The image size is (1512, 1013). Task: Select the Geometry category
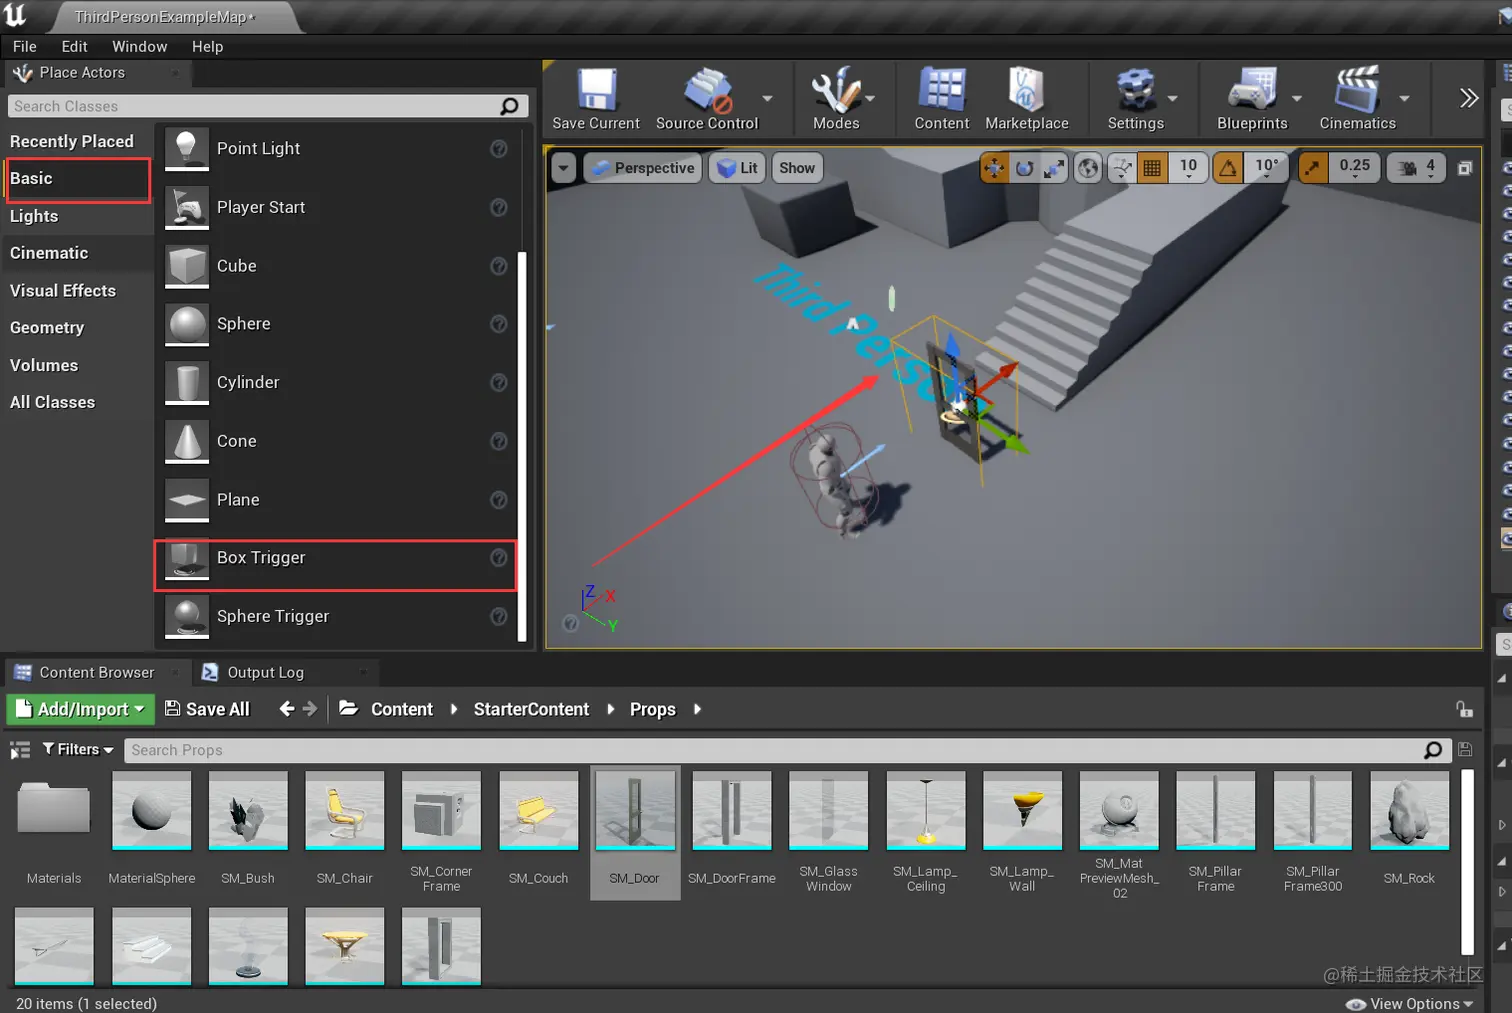47,328
